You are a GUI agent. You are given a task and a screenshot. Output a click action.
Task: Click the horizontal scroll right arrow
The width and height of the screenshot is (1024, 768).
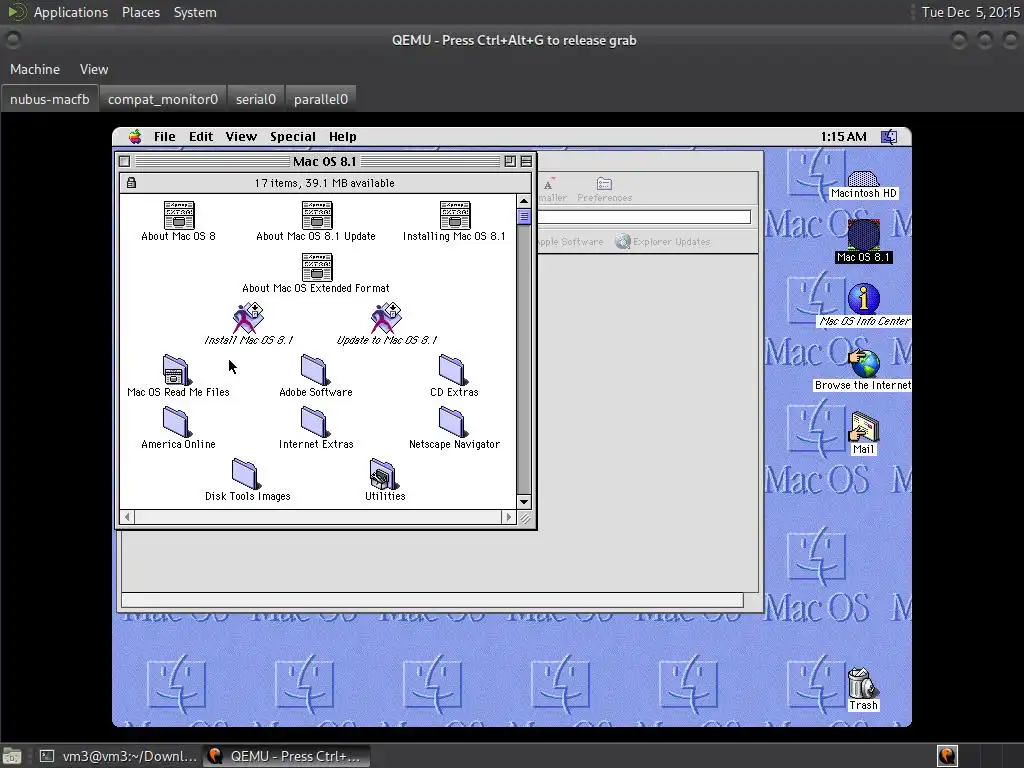tap(509, 517)
